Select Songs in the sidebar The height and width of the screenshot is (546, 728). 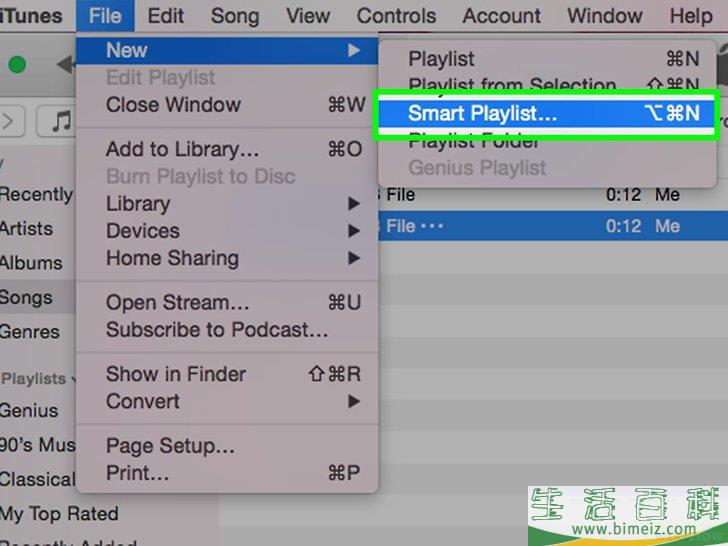(37, 297)
